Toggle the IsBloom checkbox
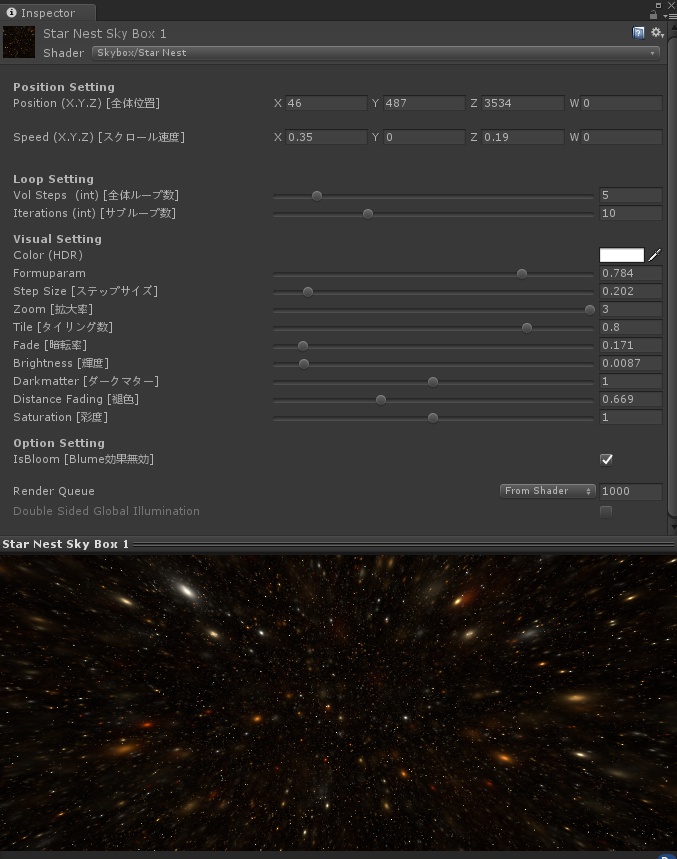The height and width of the screenshot is (859, 677). coord(606,459)
